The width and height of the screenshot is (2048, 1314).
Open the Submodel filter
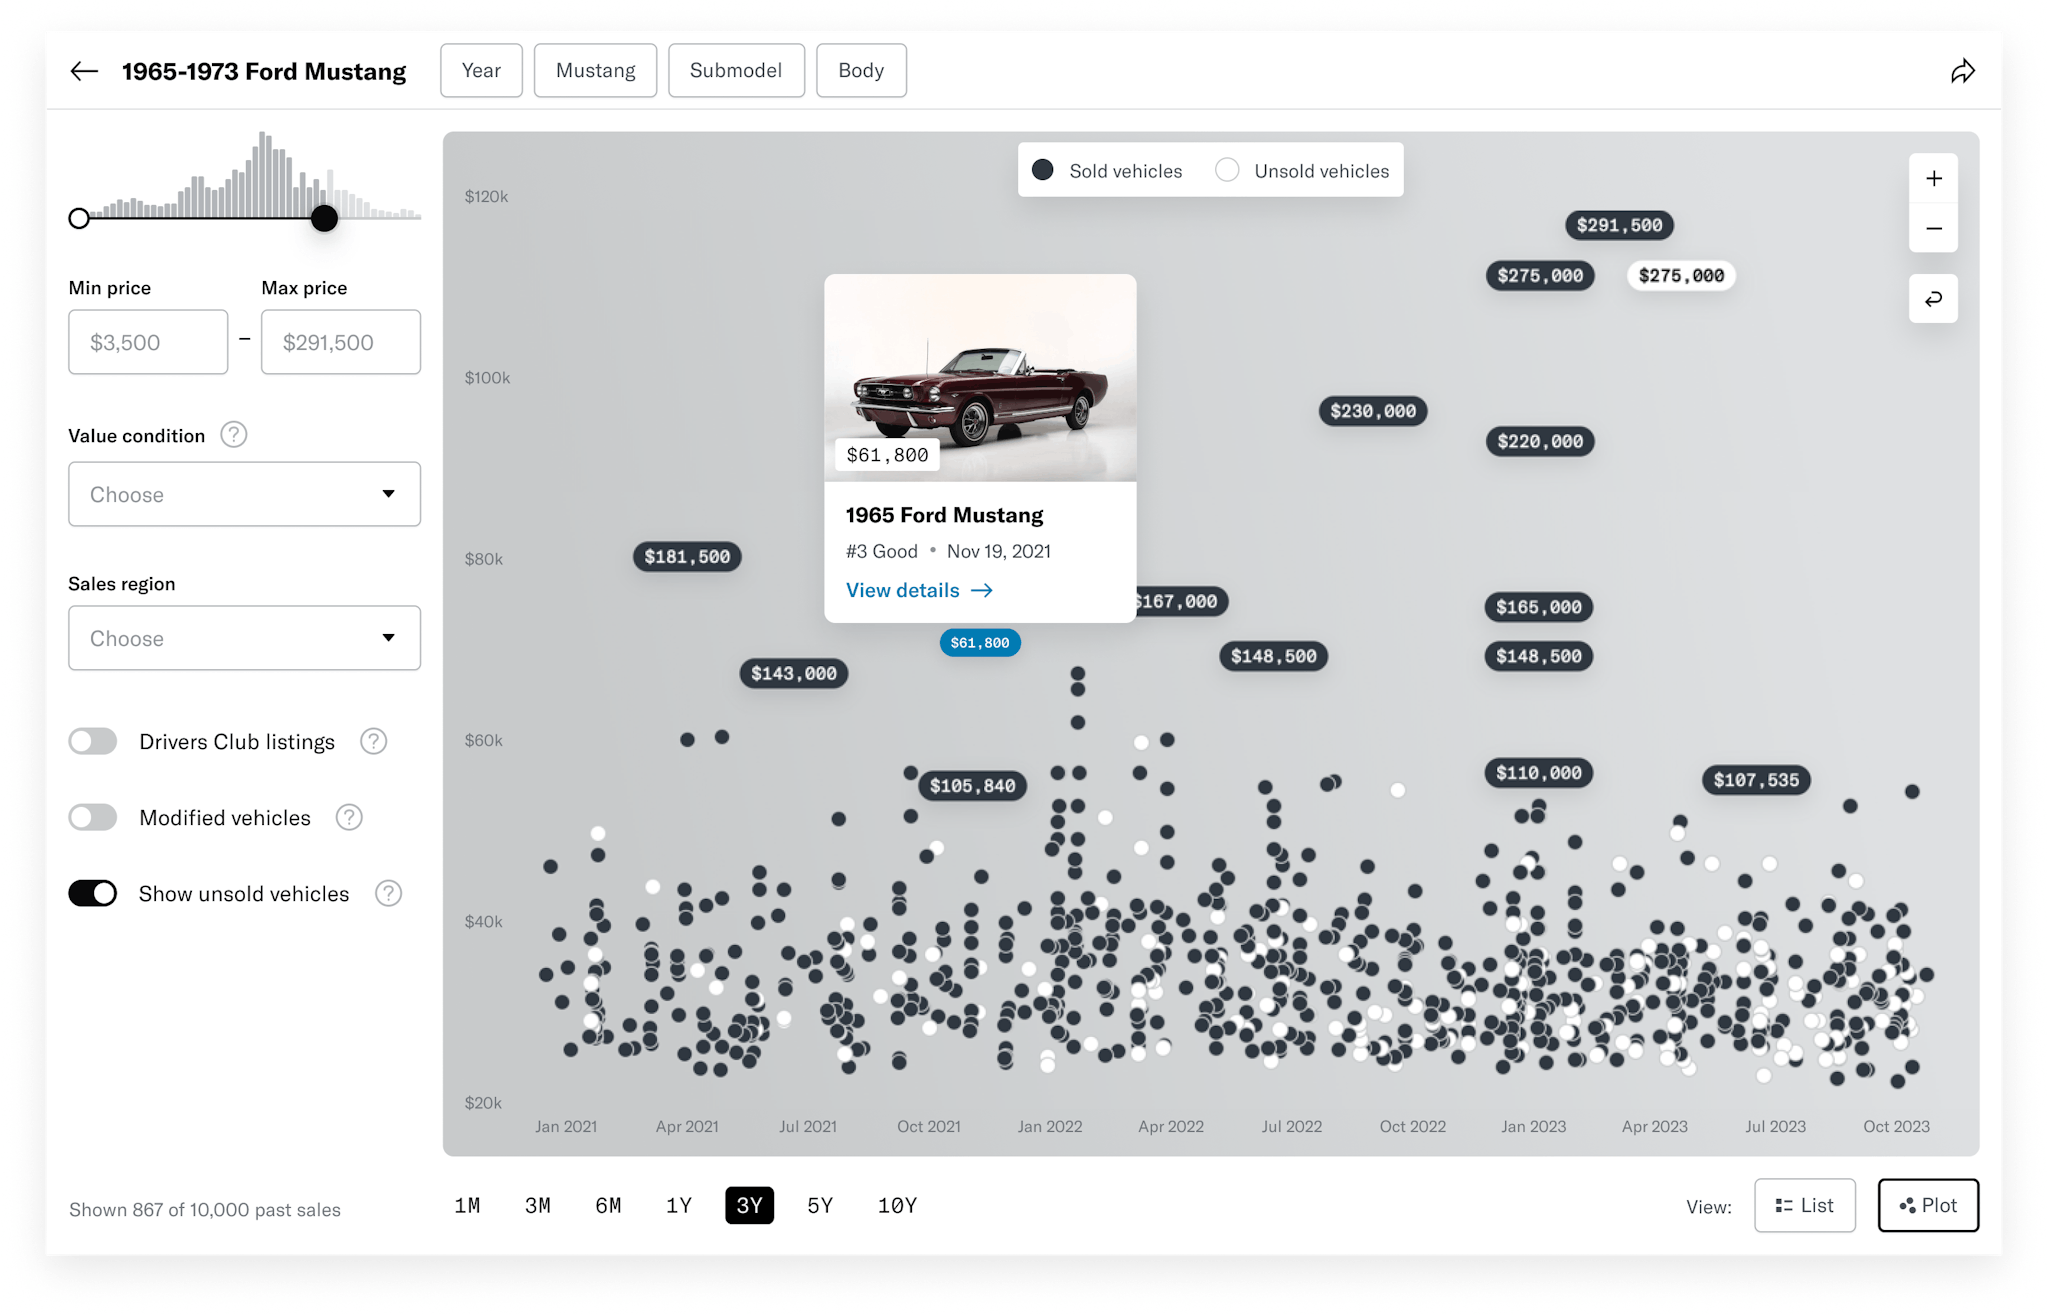[x=736, y=70]
